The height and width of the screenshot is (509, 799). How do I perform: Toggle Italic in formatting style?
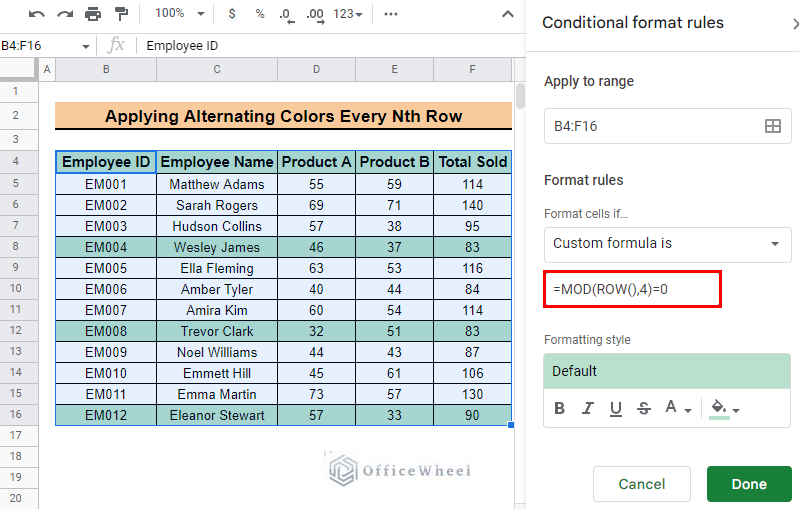point(588,408)
